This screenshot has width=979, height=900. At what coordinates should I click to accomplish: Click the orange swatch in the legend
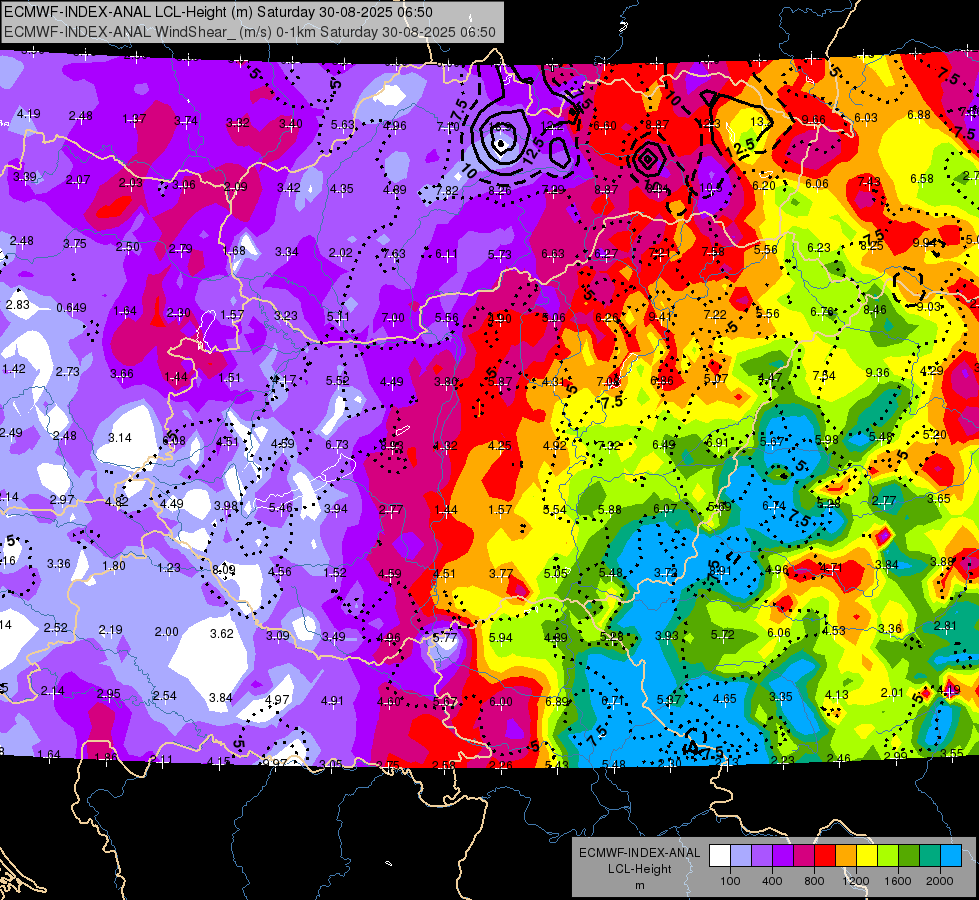(x=846, y=856)
